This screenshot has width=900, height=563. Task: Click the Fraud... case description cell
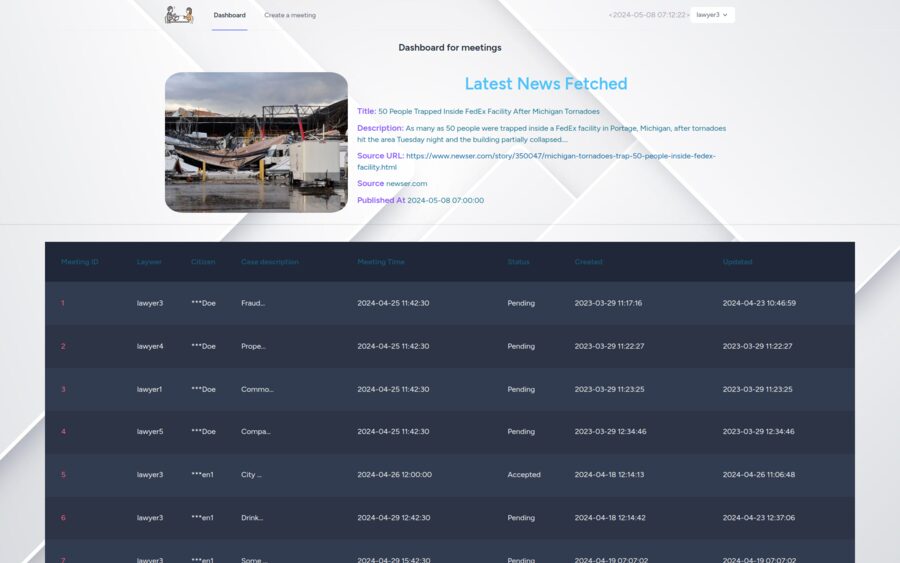click(253, 303)
